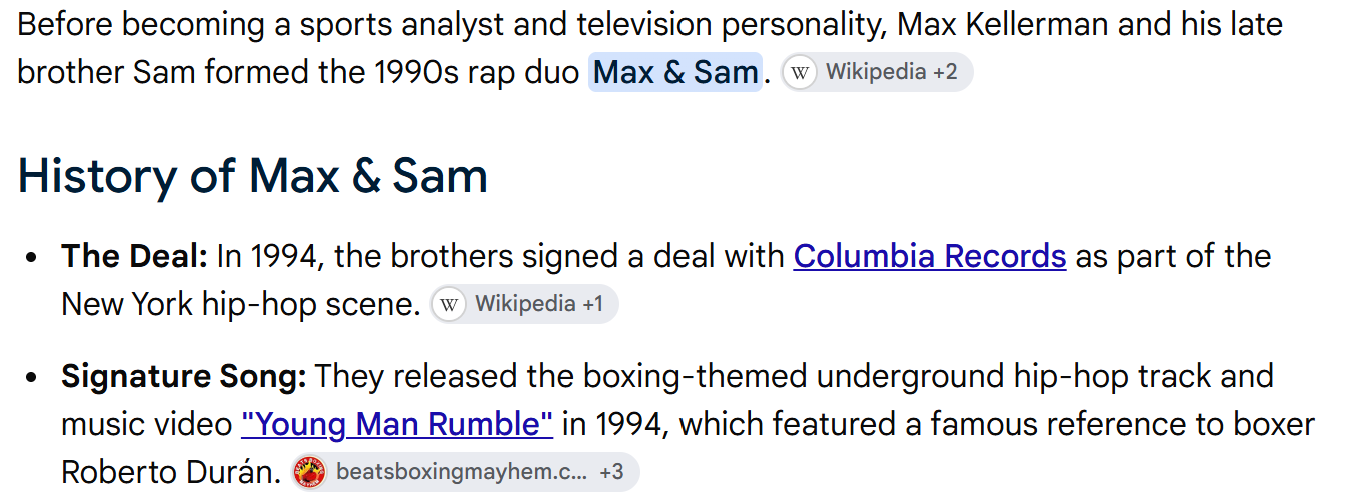Click the "History of Max & Sam" heading
Viewport: 1358px width, 504px height.
point(253,176)
